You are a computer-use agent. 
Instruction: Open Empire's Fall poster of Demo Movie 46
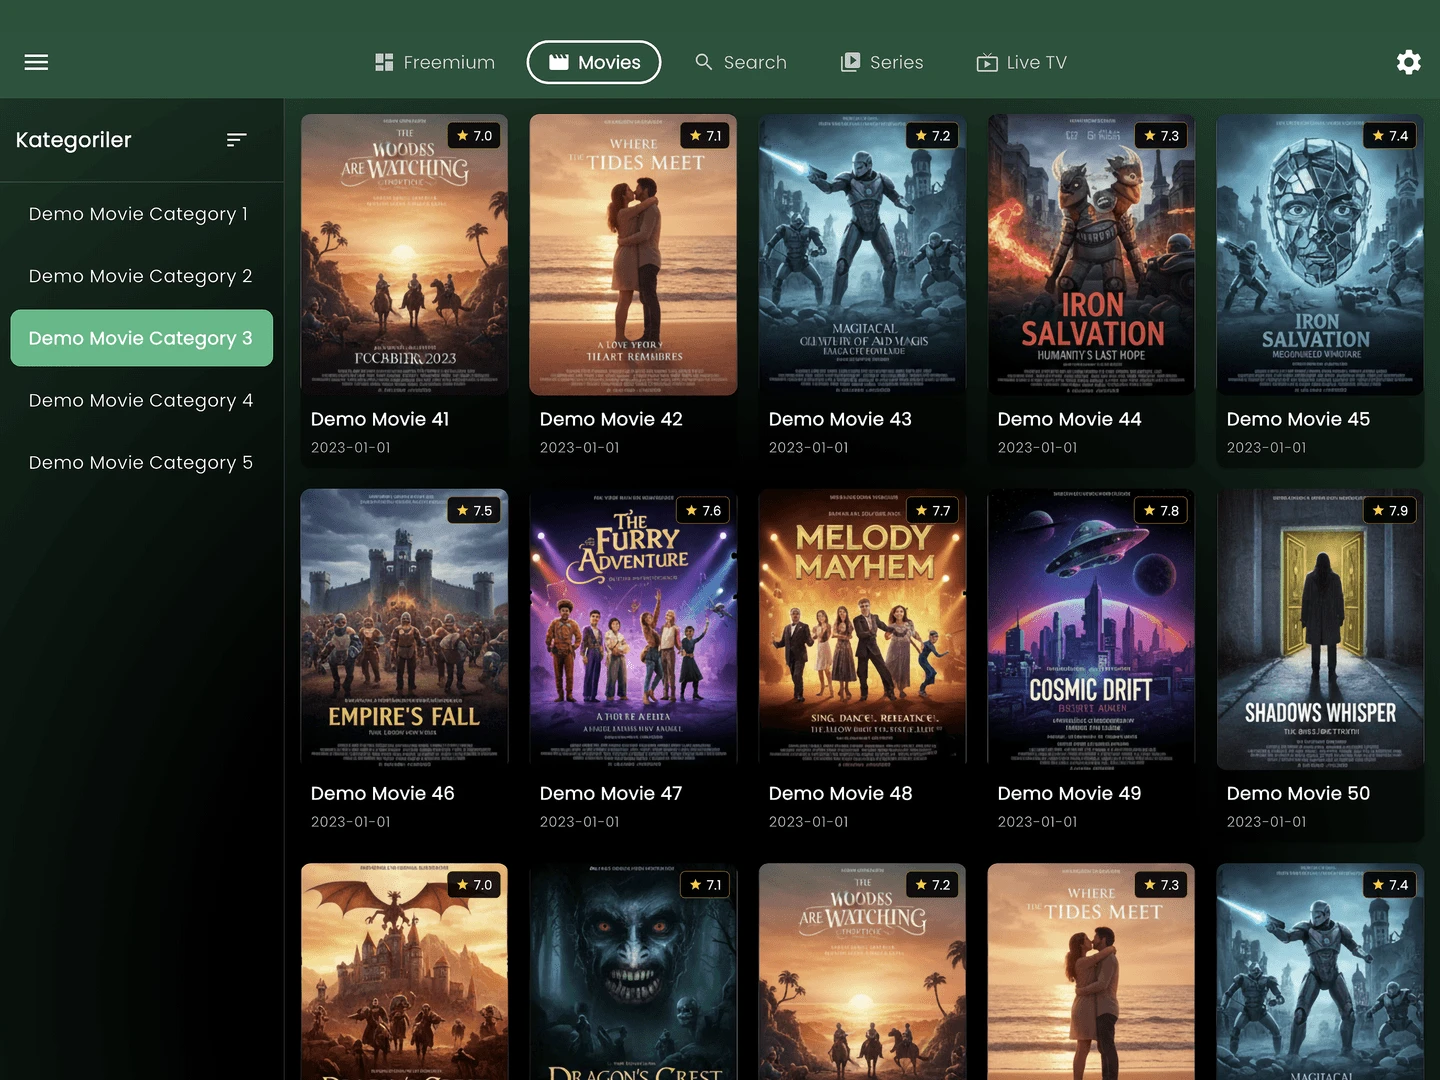pos(404,629)
